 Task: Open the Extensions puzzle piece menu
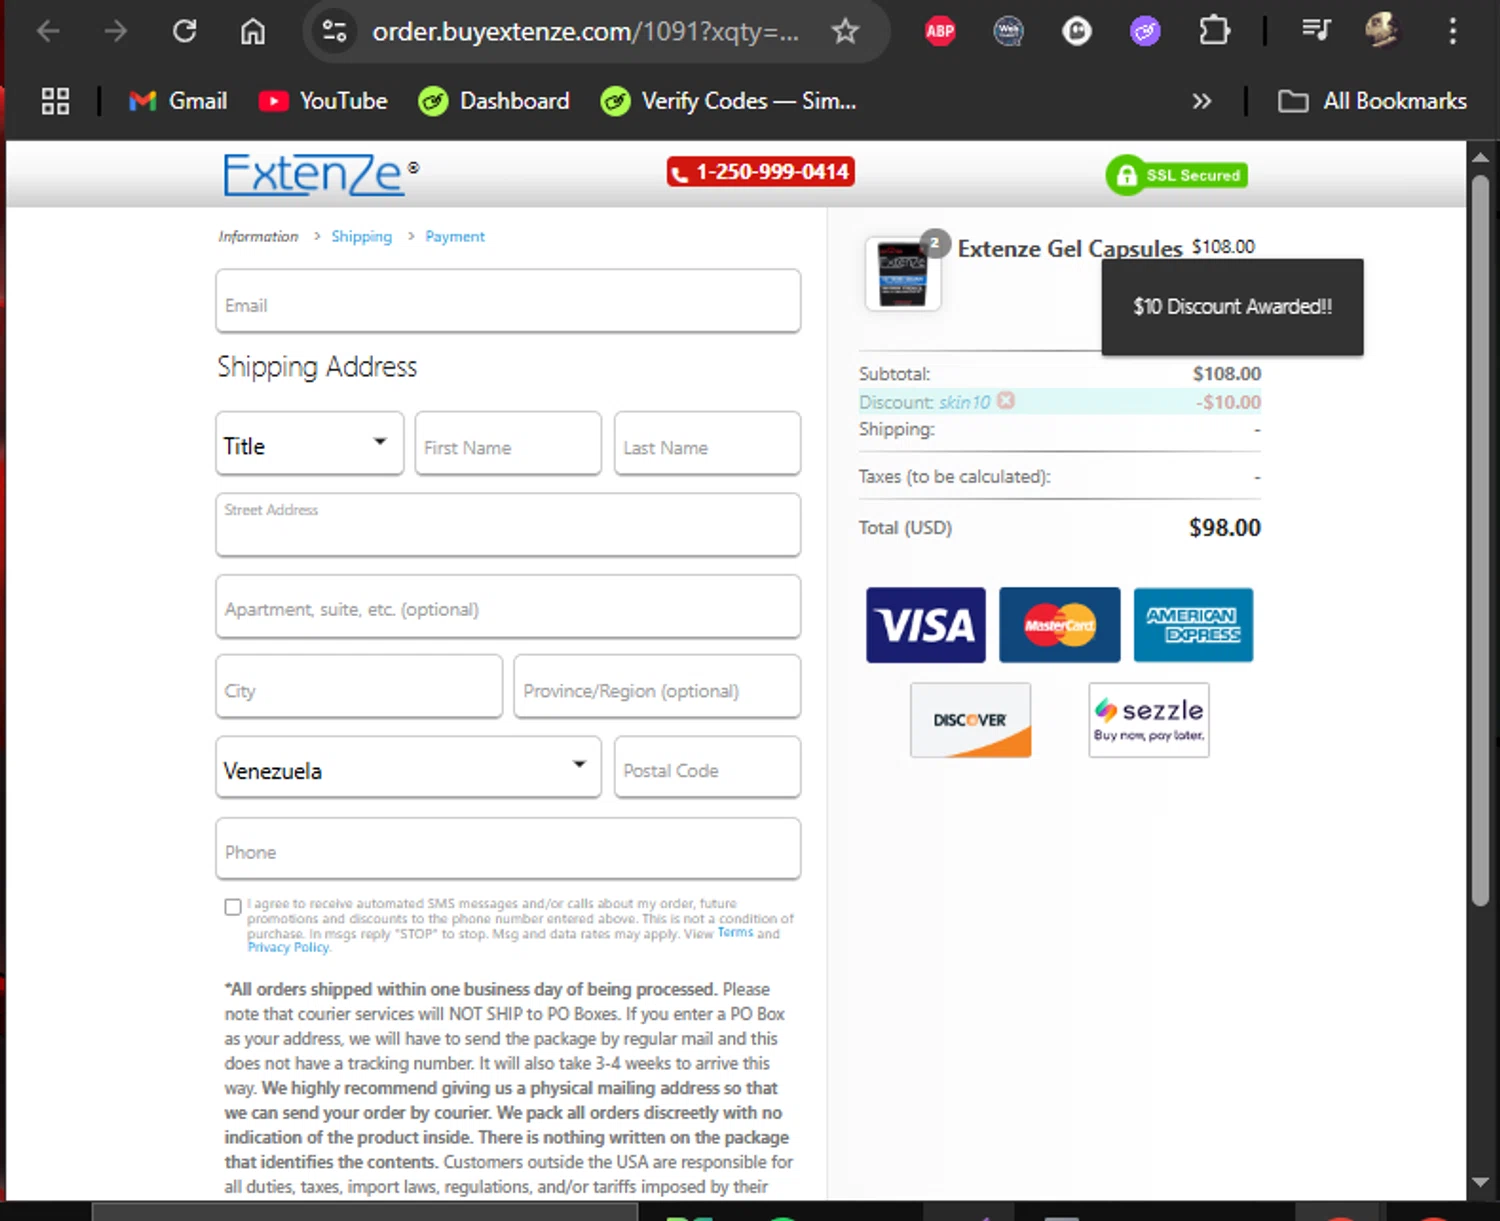pyautogui.click(x=1214, y=32)
